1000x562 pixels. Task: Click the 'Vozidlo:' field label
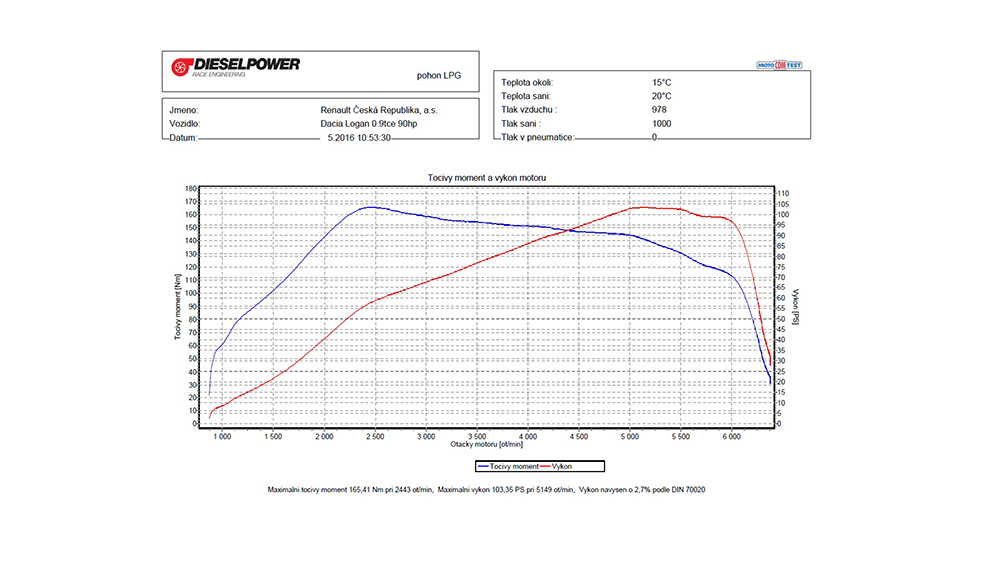[184, 124]
